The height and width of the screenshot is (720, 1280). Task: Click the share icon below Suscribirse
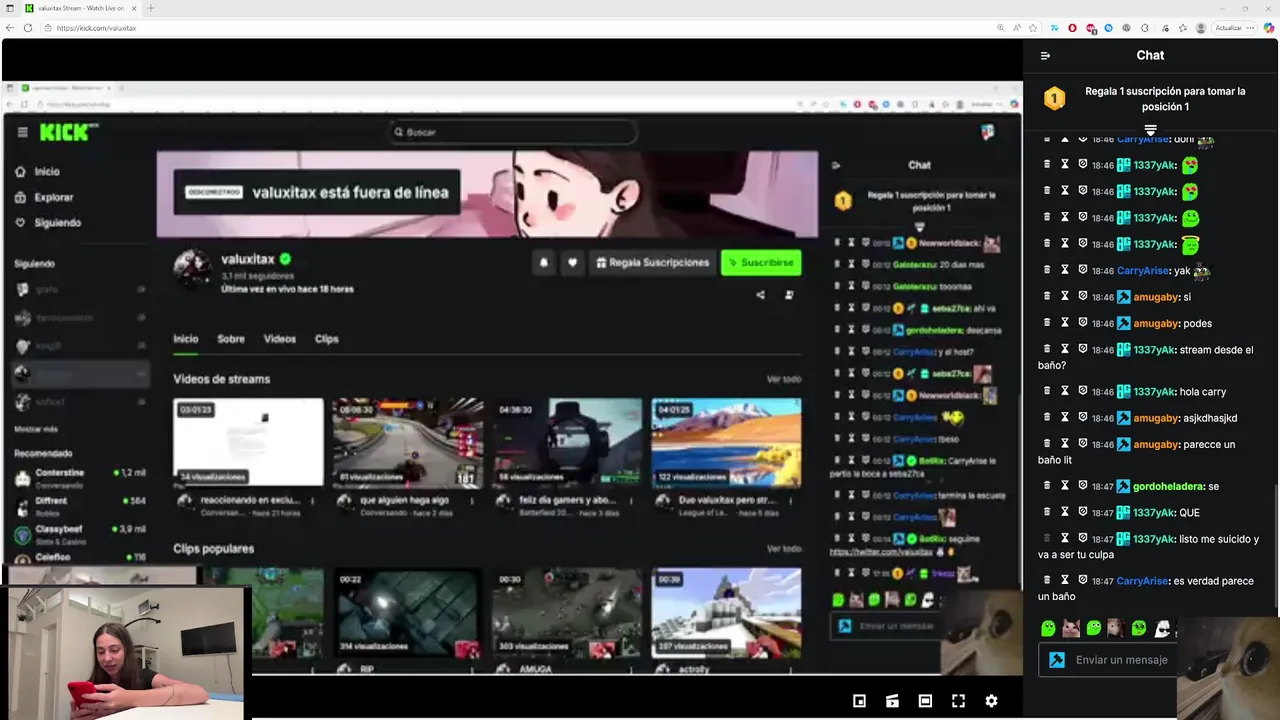click(760, 295)
